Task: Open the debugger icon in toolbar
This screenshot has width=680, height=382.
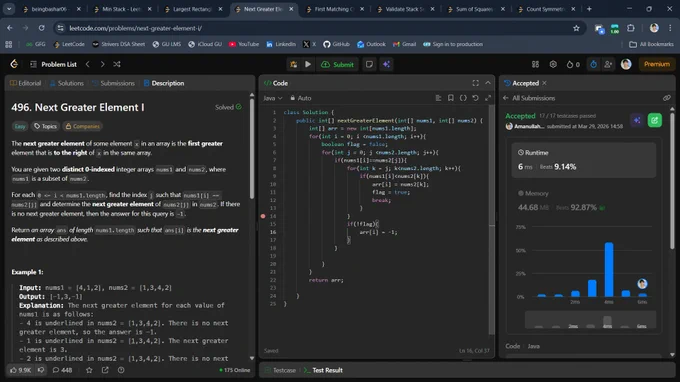Action: coord(294,64)
